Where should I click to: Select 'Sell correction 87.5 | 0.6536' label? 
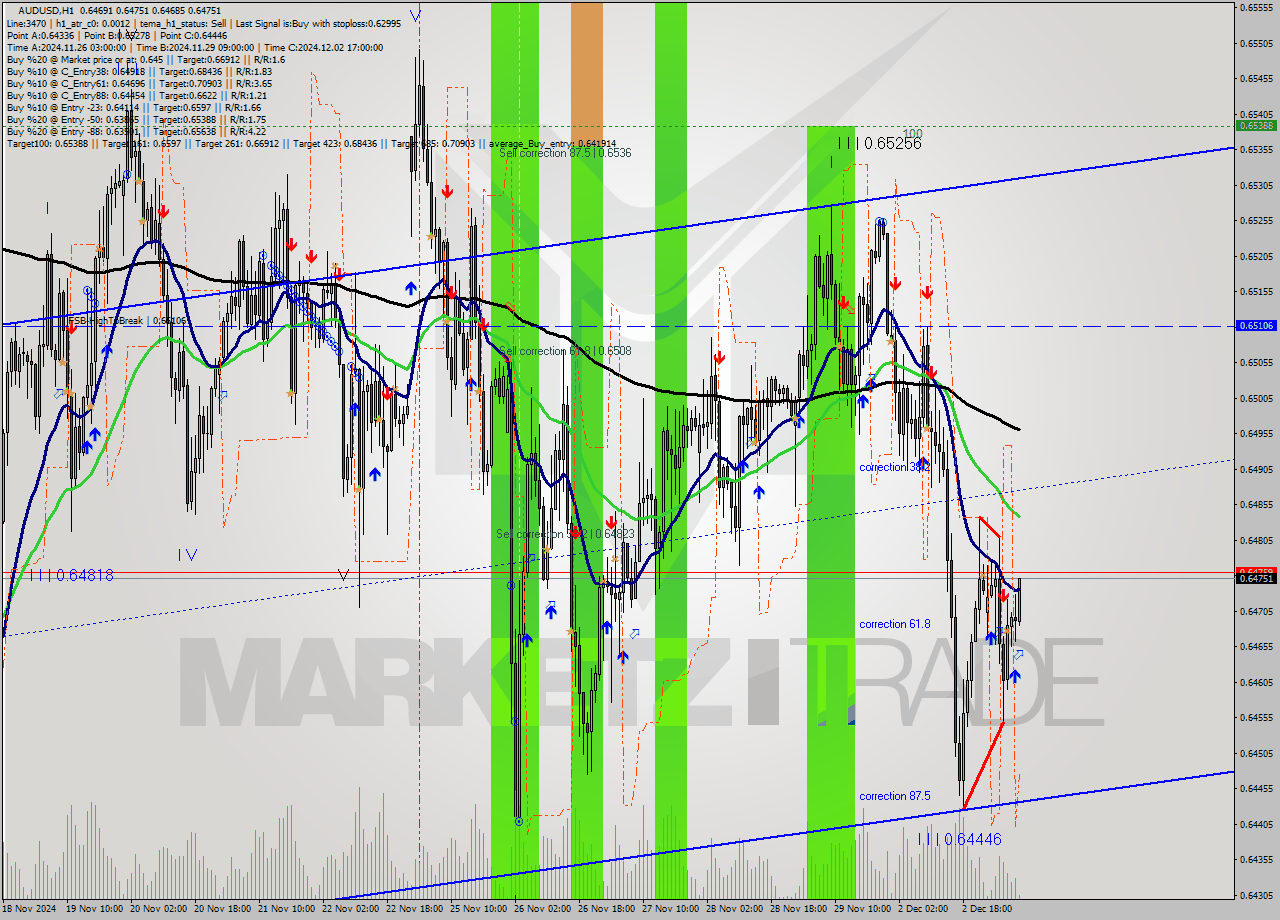[x=565, y=153]
